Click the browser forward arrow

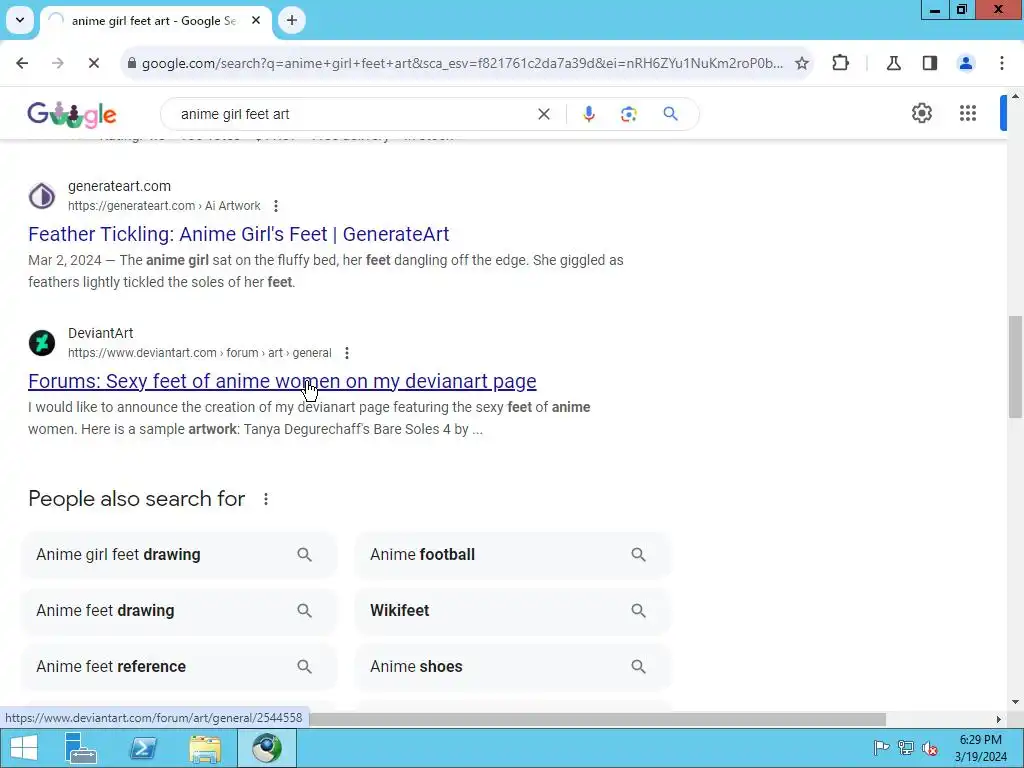(57, 63)
